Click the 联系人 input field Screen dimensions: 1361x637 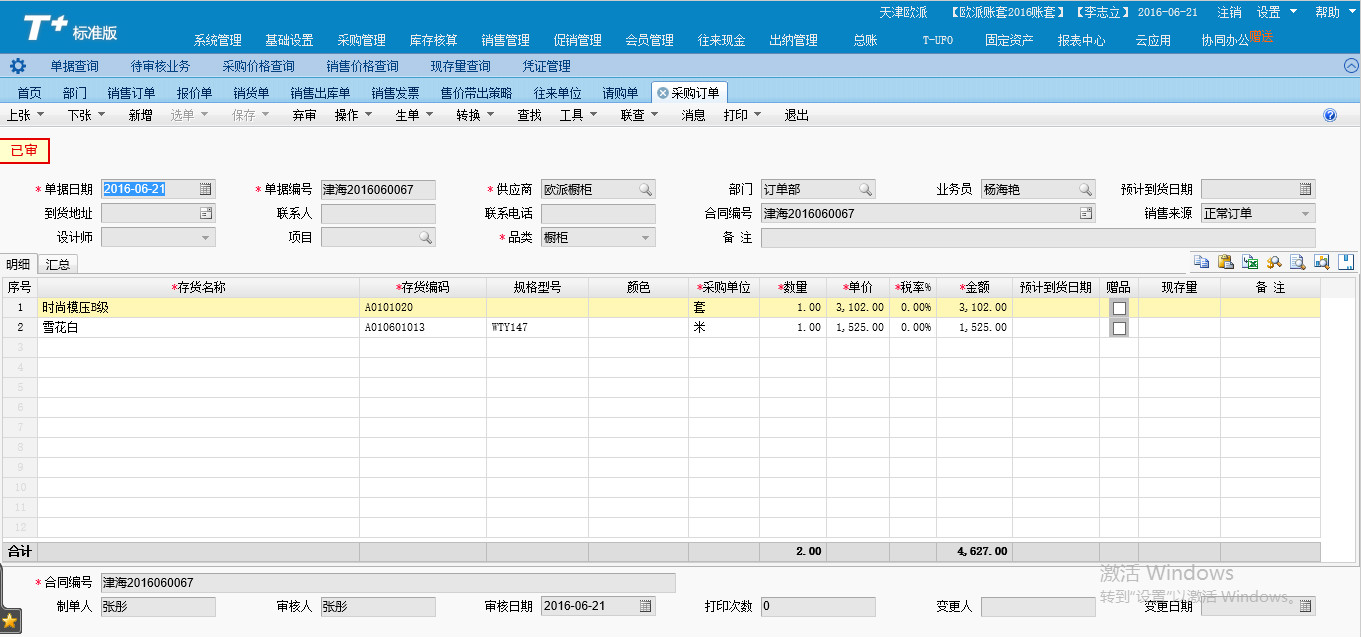pyautogui.click(x=378, y=213)
